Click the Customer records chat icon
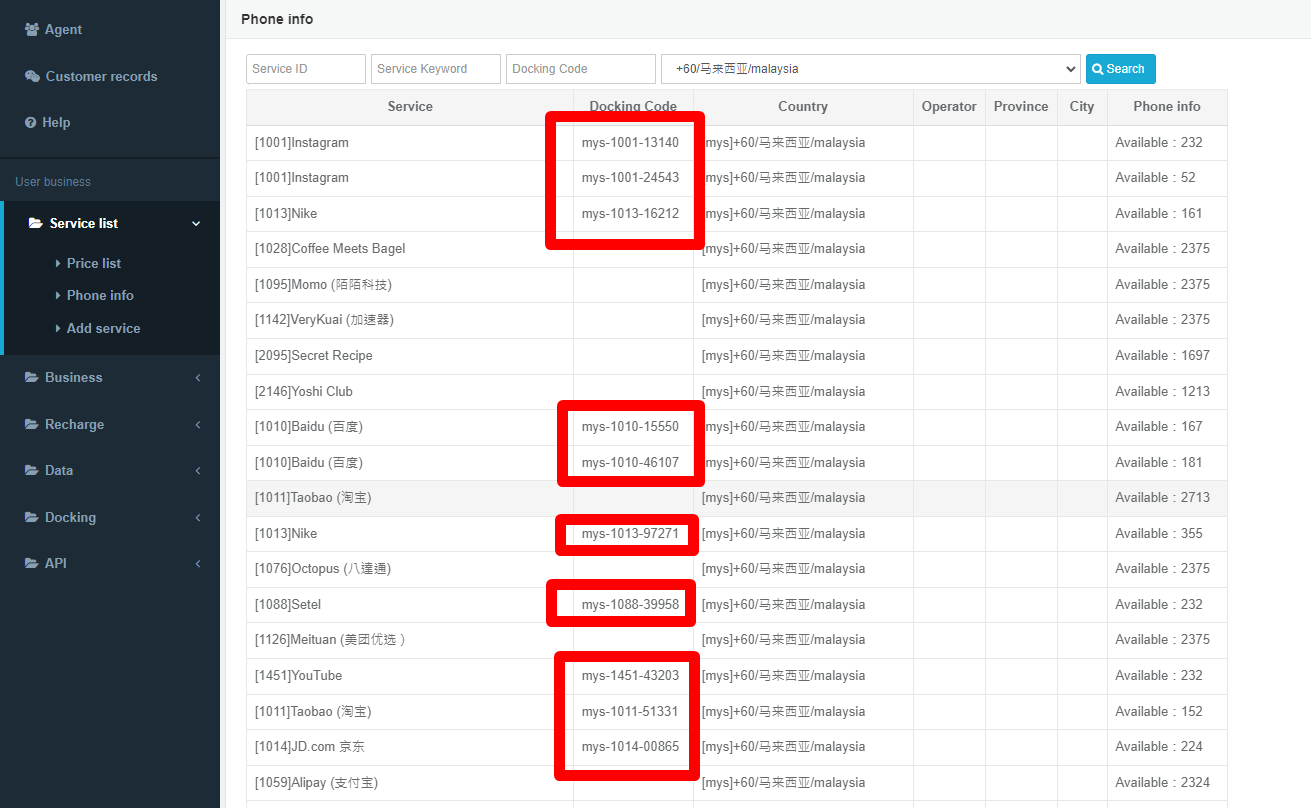The height and width of the screenshot is (808, 1311). pyautogui.click(x=32, y=76)
